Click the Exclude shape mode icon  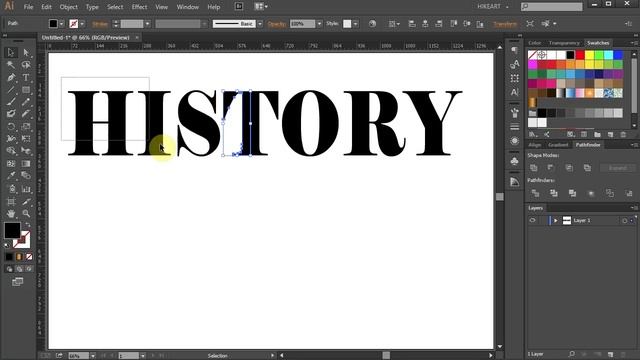pos(587,168)
